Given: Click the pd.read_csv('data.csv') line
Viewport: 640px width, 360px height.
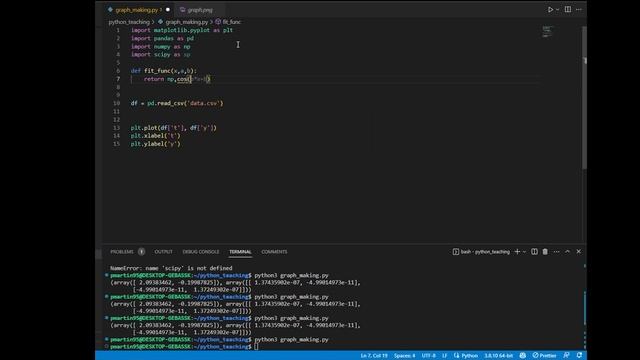Looking at the screenshot, I should (177, 103).
